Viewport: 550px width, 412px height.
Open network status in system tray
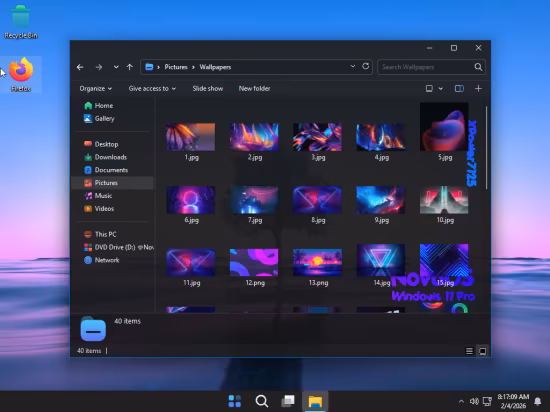[x=487, y=401]
